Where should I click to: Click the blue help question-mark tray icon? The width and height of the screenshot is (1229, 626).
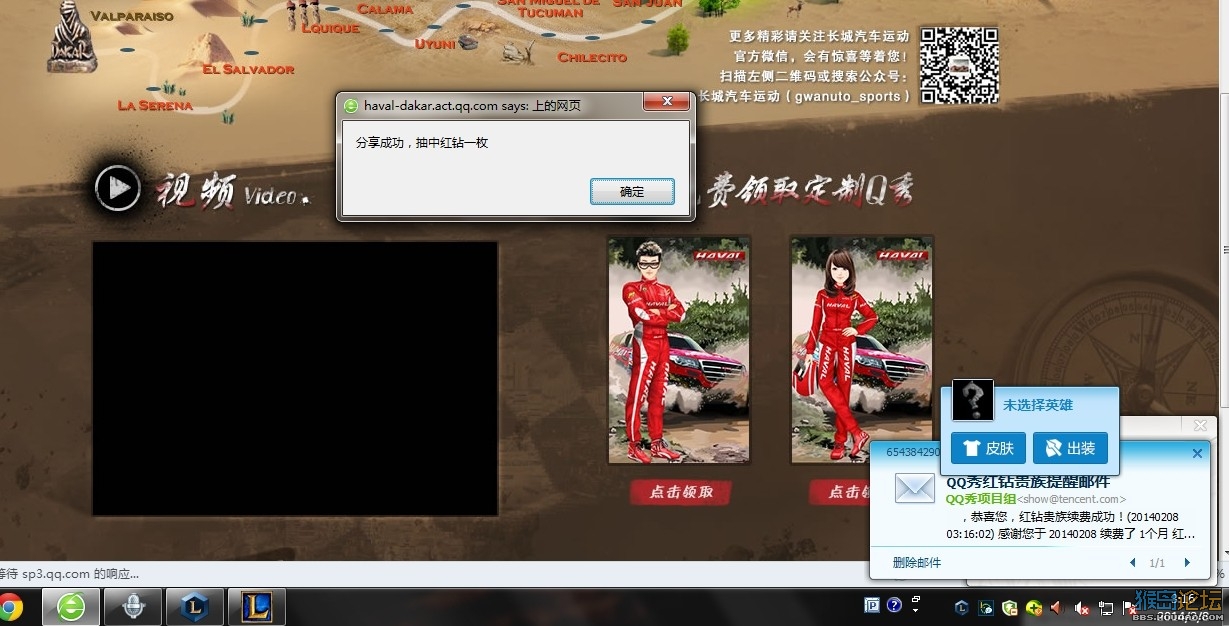(x=894, y=605)
